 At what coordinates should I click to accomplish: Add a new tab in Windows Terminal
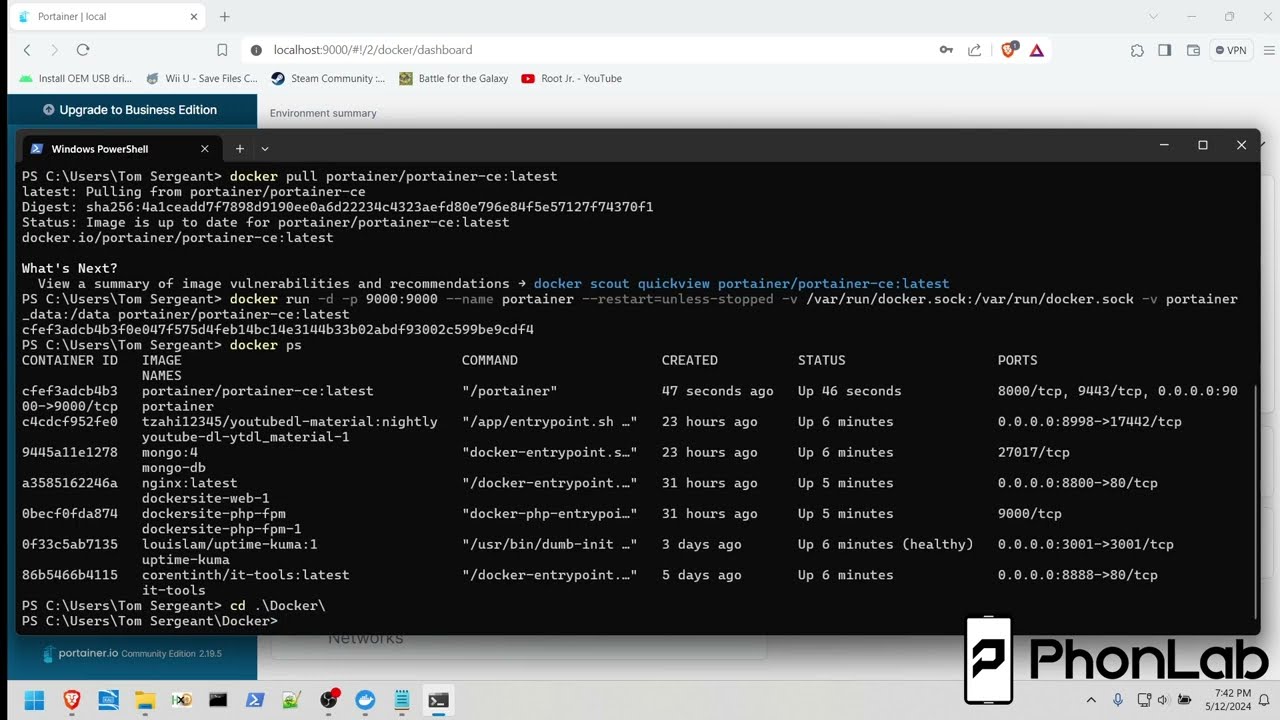(240, 148)
